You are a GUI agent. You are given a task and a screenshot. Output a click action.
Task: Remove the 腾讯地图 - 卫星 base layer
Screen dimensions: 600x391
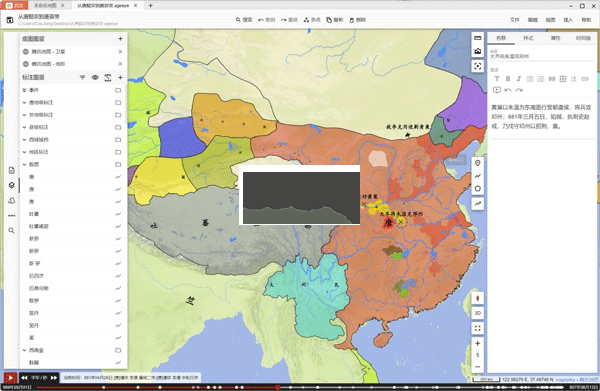(x=120, y=51)
